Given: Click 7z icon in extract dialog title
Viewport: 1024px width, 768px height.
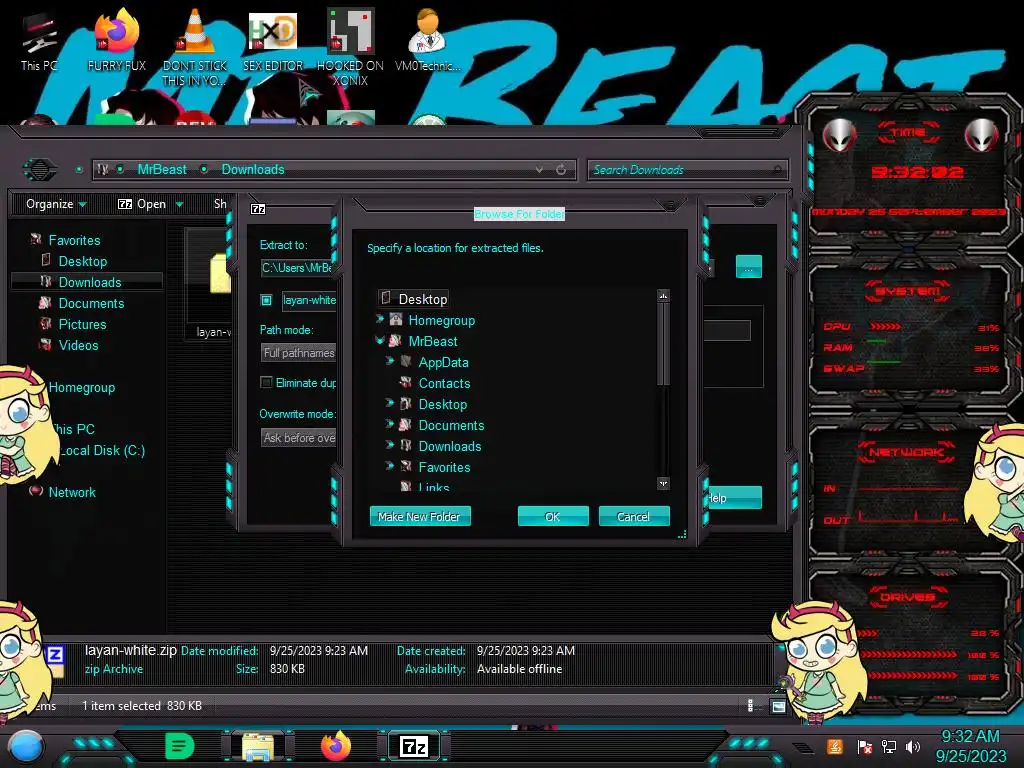Looking at the screenshot, I should point(258,209).
